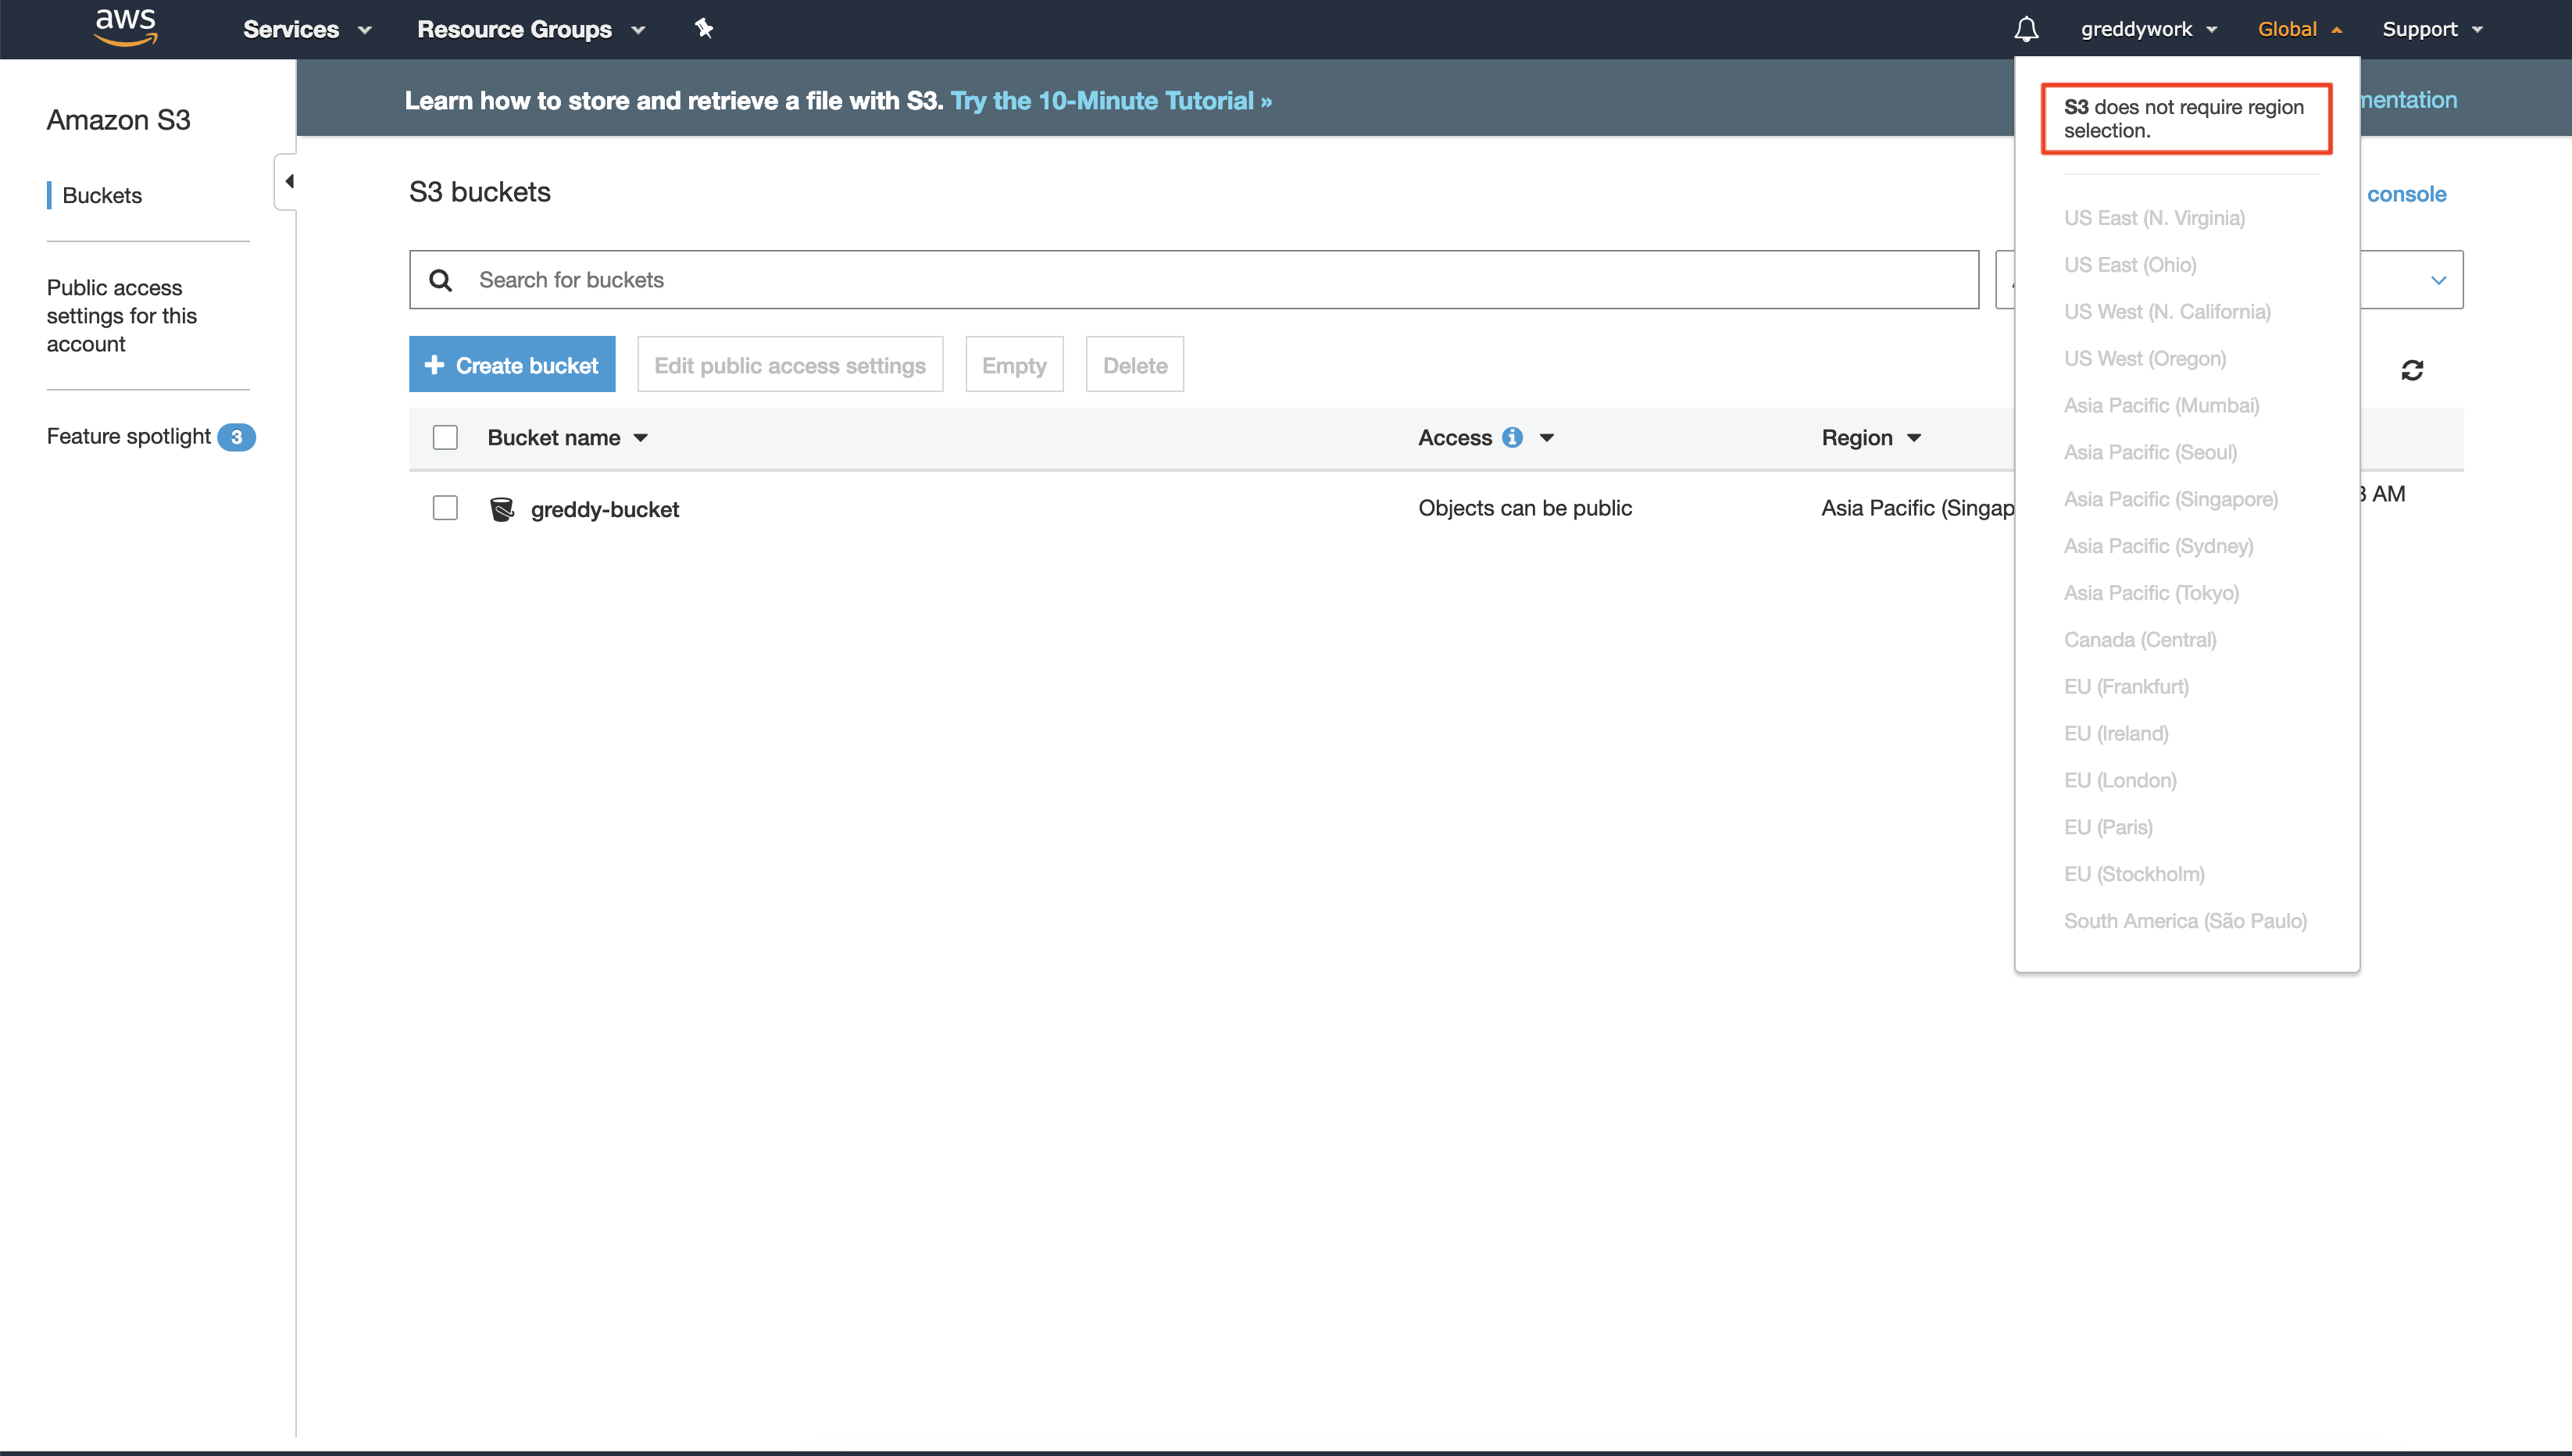The image size is (2572, 1456).
Task: Sort by Bucket name column
Action: click(x=567, y=437)
